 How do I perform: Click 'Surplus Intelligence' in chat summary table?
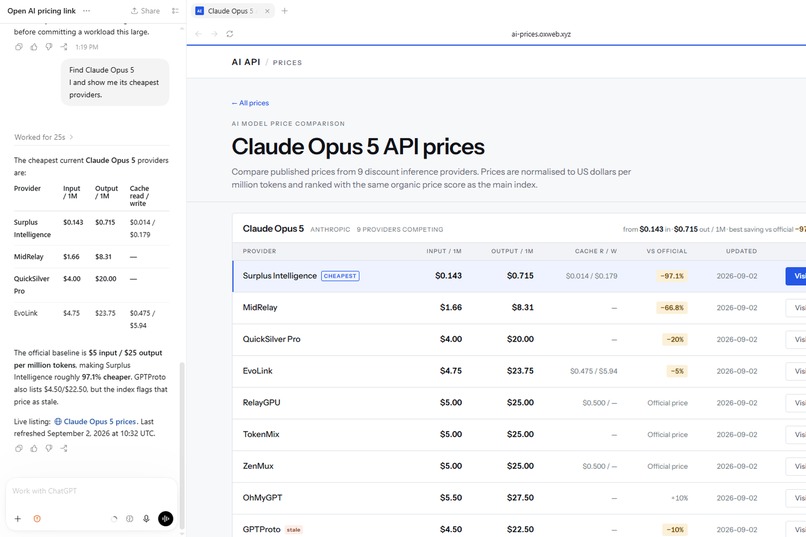[x=32, y=229]
